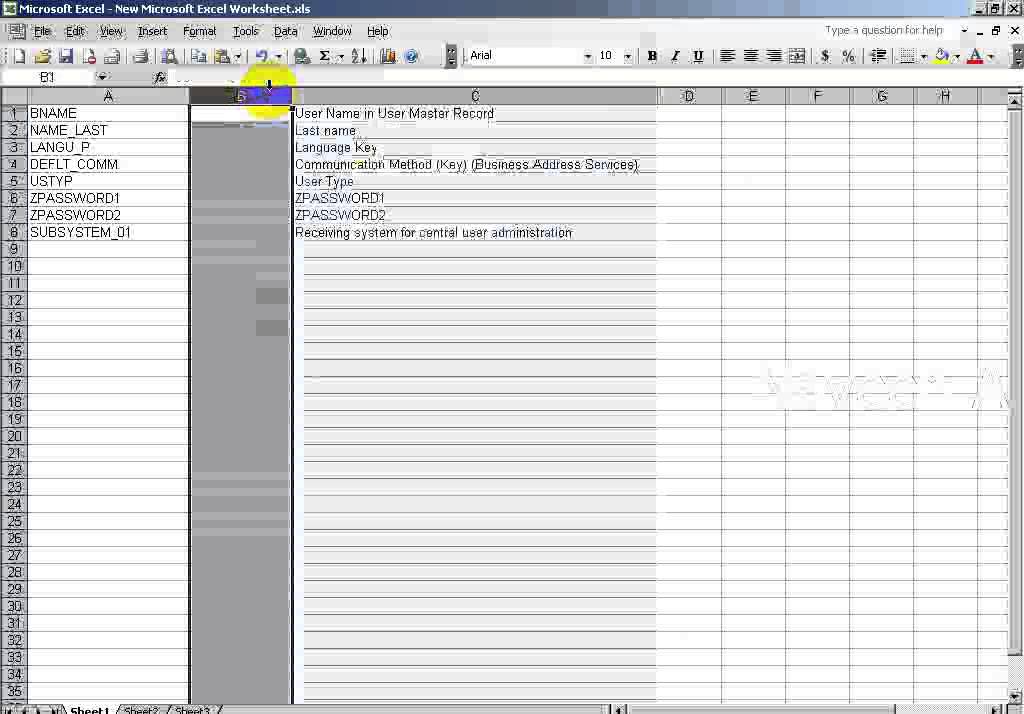Paste using the clipboard Paste icon
The width and height of the screenshot is (1024, 714).
(x=223, y=56)
